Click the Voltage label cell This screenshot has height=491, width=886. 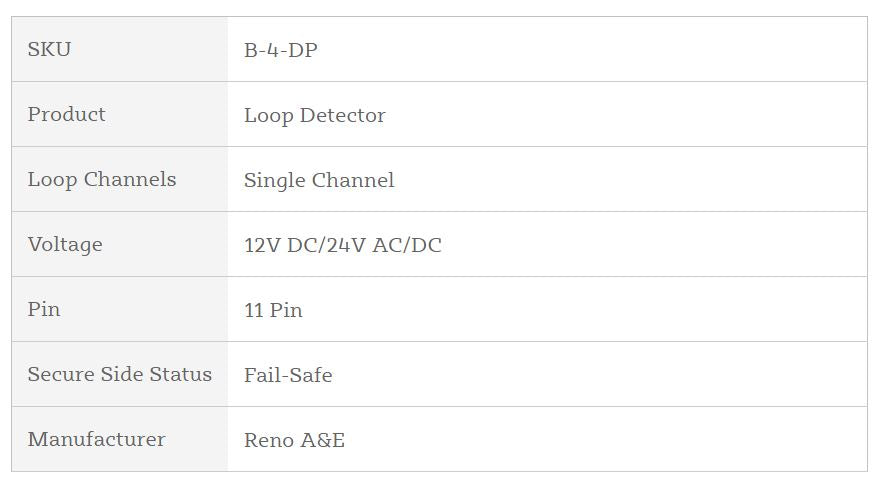(65, 244)
